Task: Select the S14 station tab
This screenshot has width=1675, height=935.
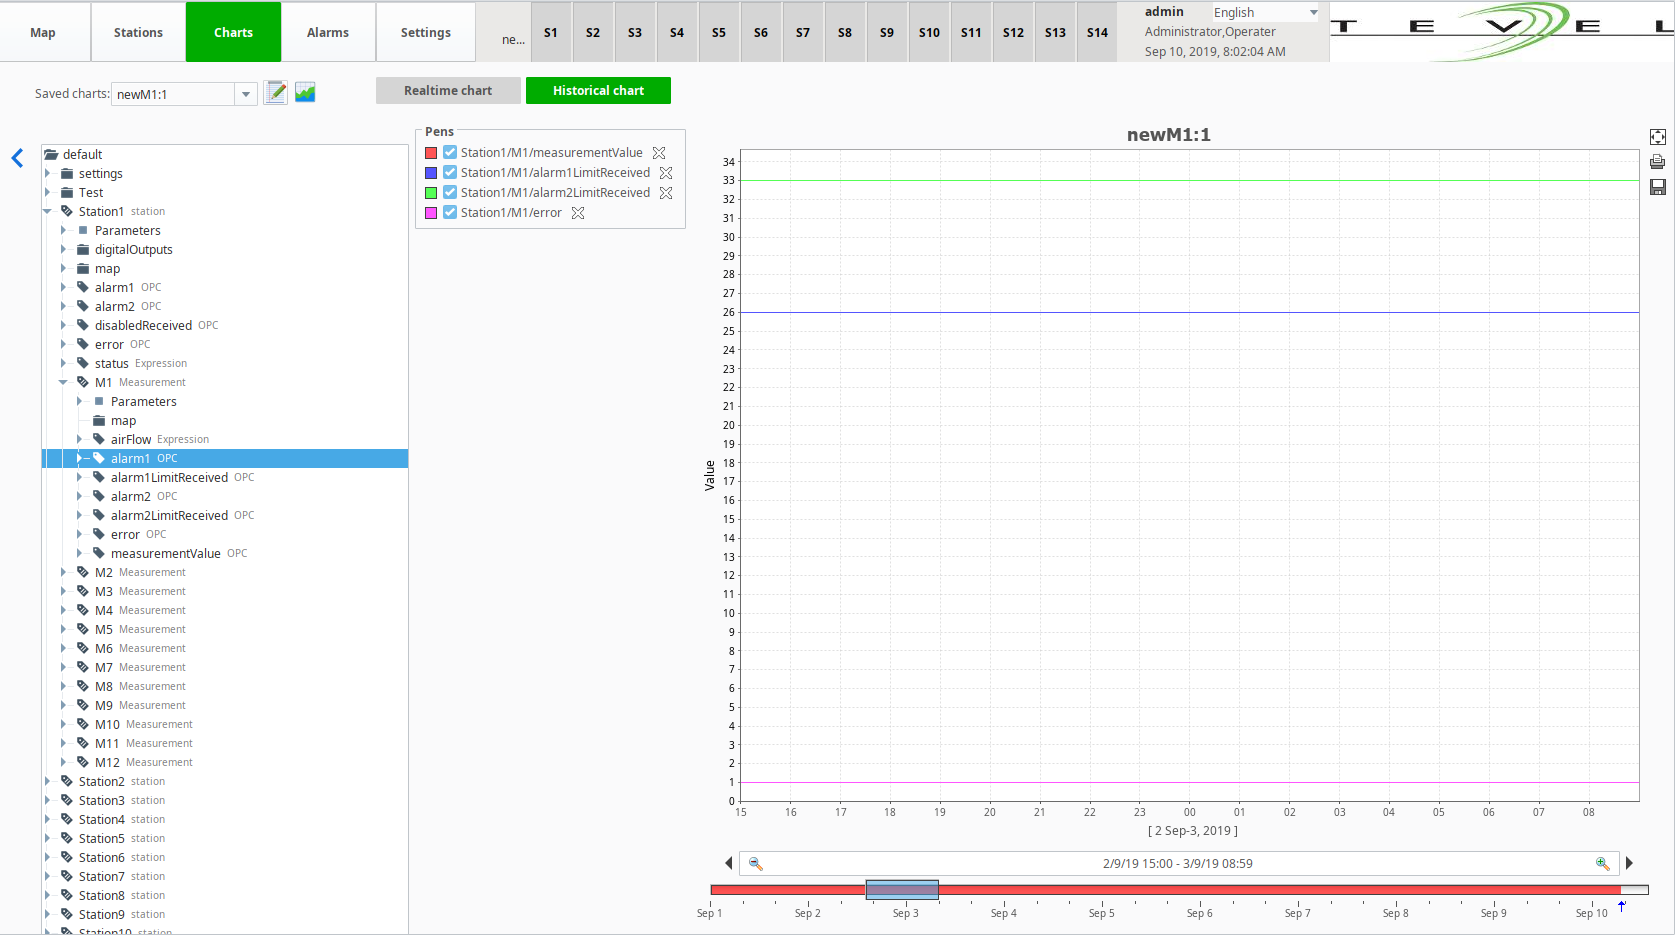Action: pyautogui.click(x=1097, y=32)
